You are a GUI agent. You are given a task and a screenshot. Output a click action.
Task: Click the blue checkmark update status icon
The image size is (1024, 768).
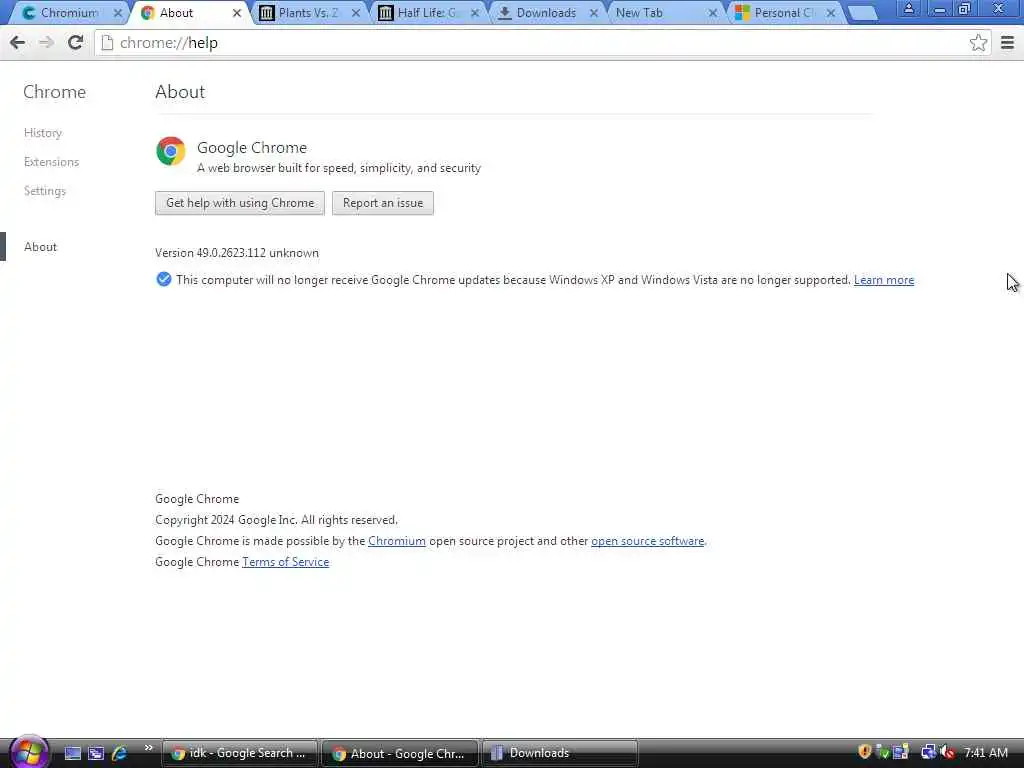tap(164, 280)
